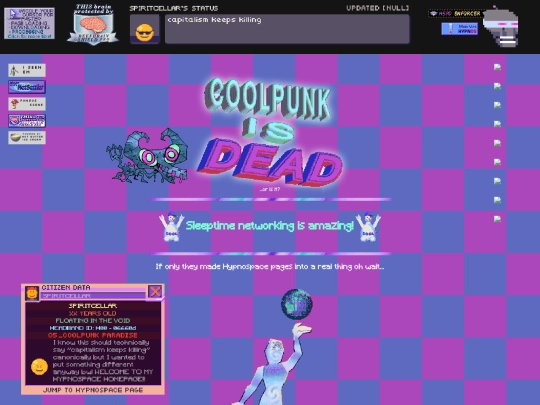This screenshot has height=405, width=540.
Task: Click 'XX YEARS OLD' line in Citizen Data
Action: click(x=93, y=313)
